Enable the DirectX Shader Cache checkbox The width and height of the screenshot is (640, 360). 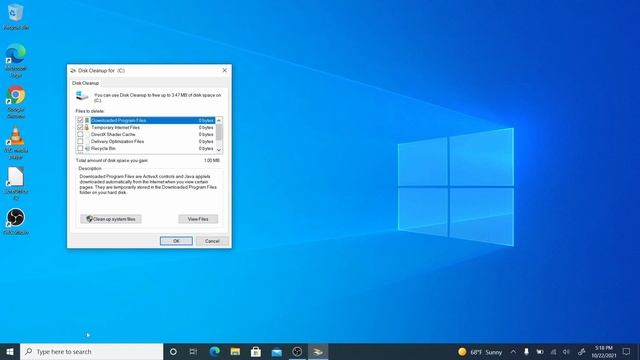pyautogui.click(x=80, y=134)
